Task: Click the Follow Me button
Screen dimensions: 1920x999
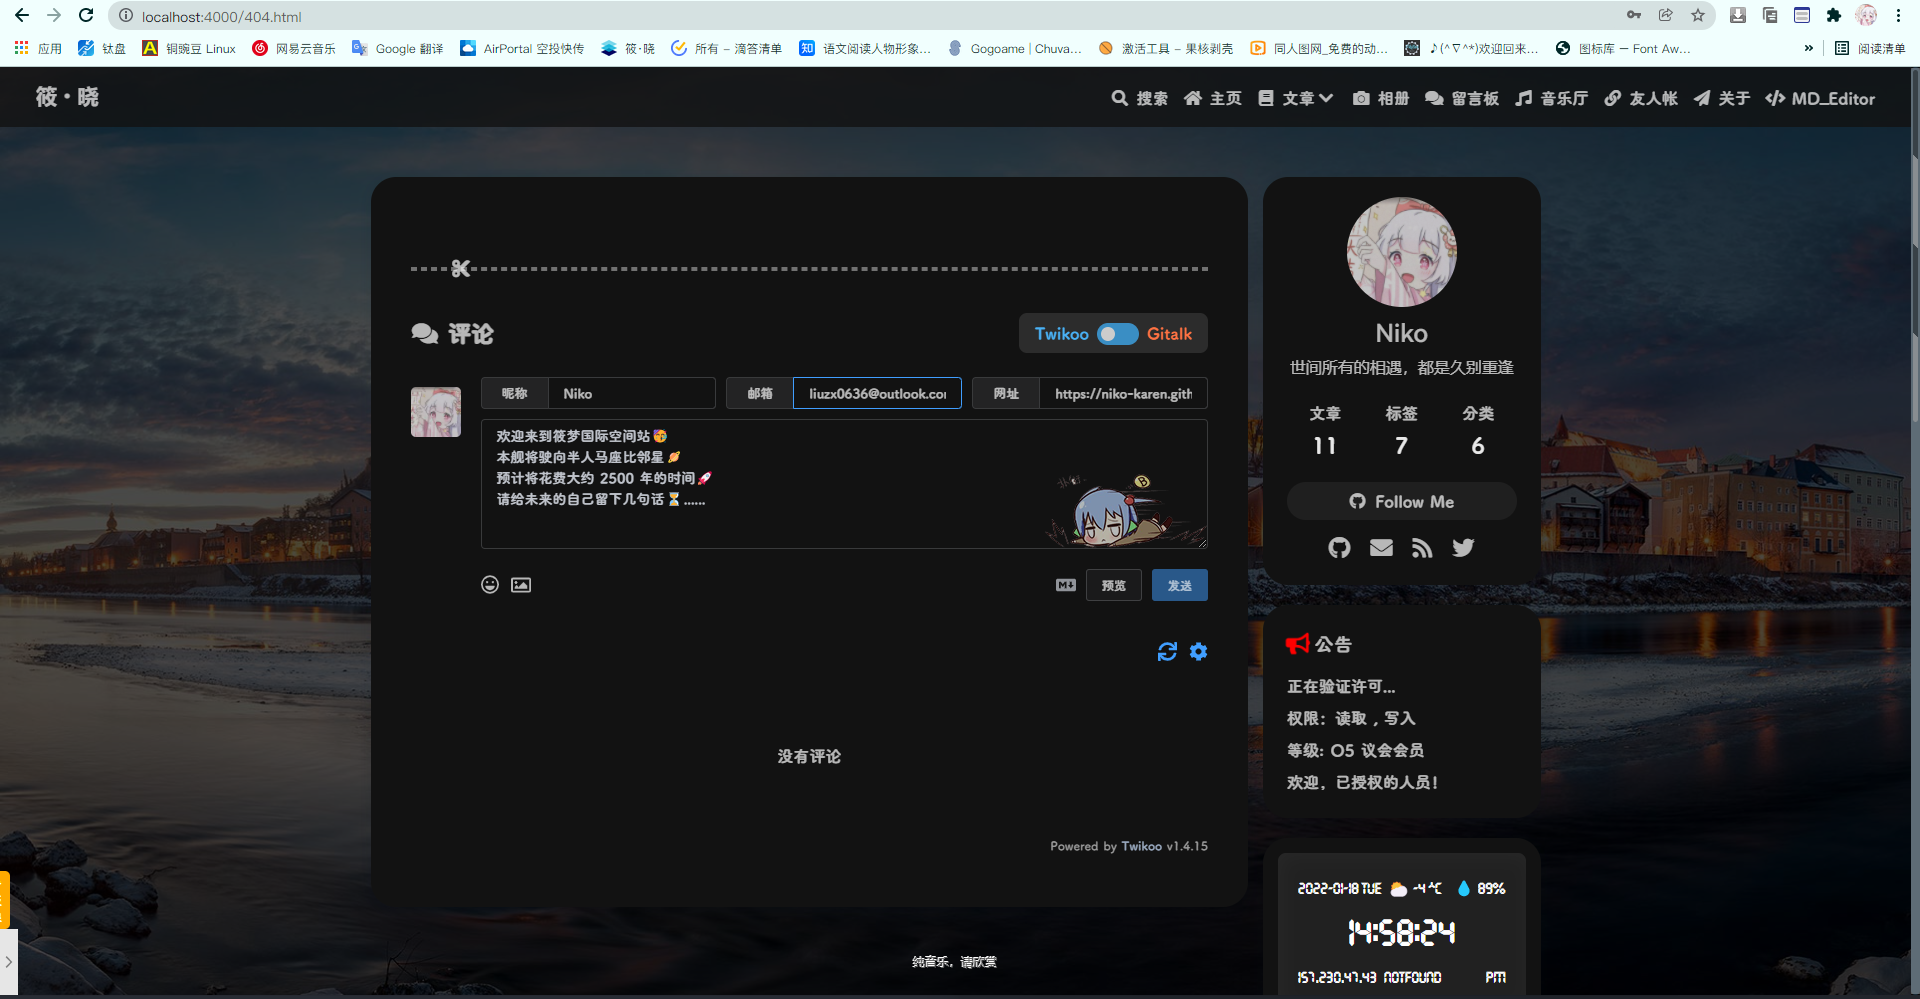Action: (x=1401, y=501)
